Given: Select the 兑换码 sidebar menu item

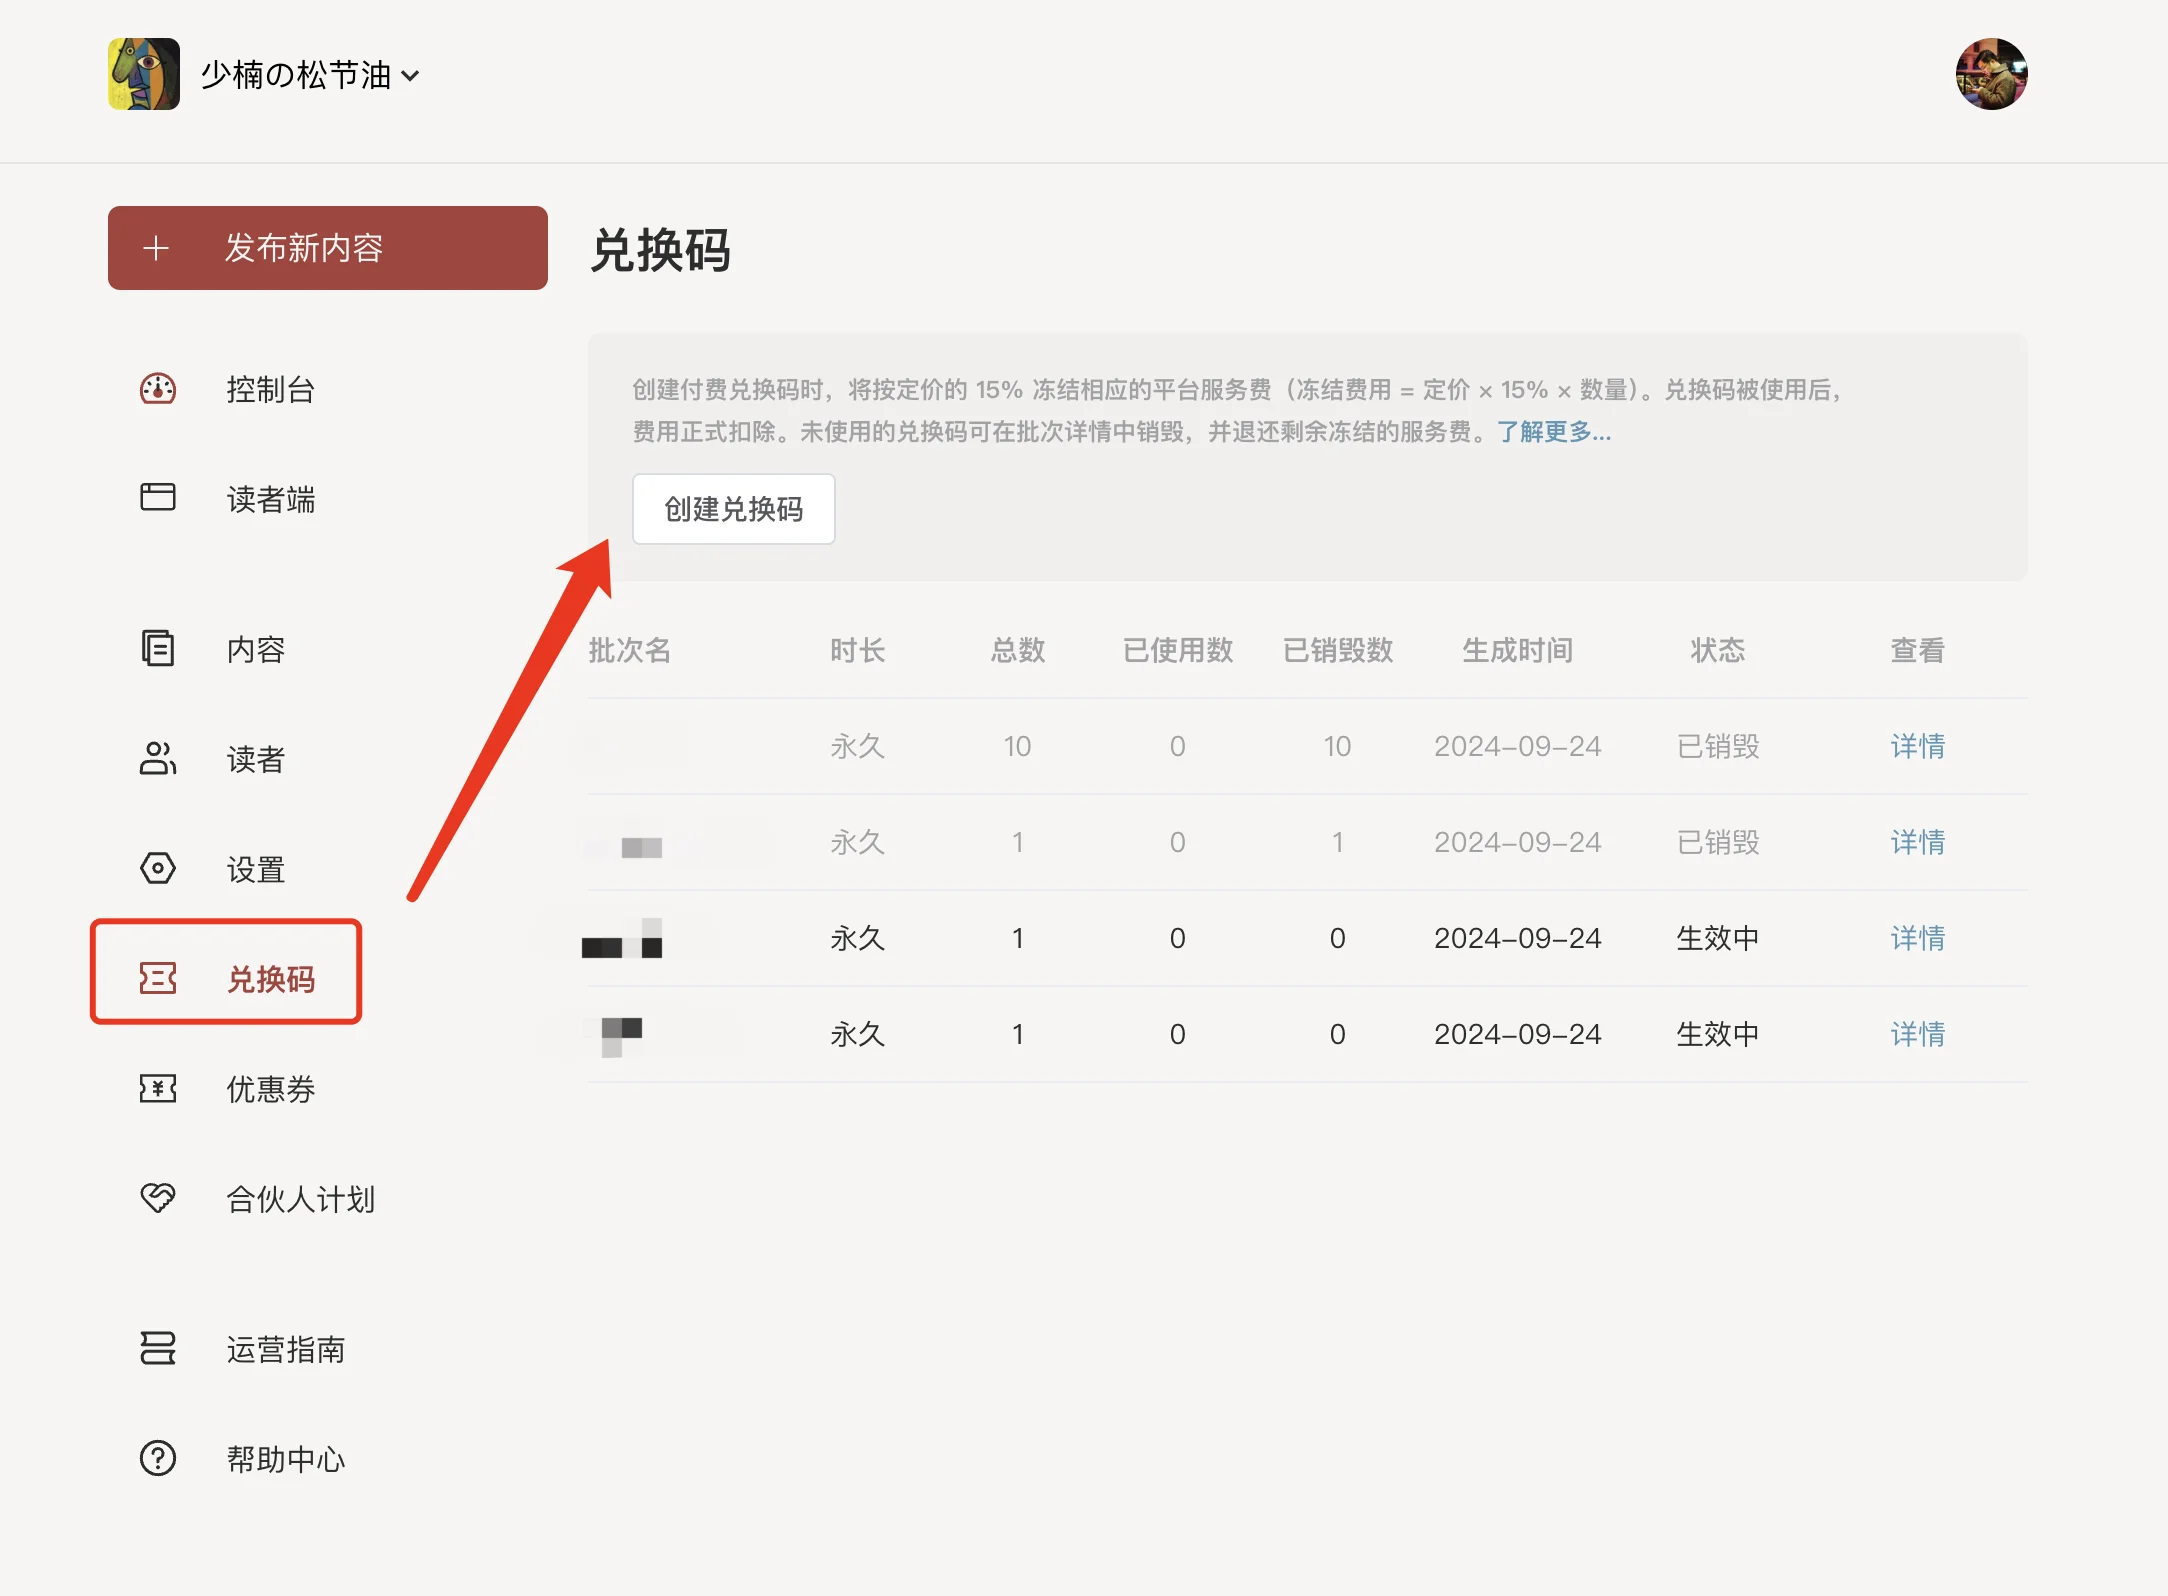Looking at the screenshot, I should pyautogui.click(x=270, y=978).
